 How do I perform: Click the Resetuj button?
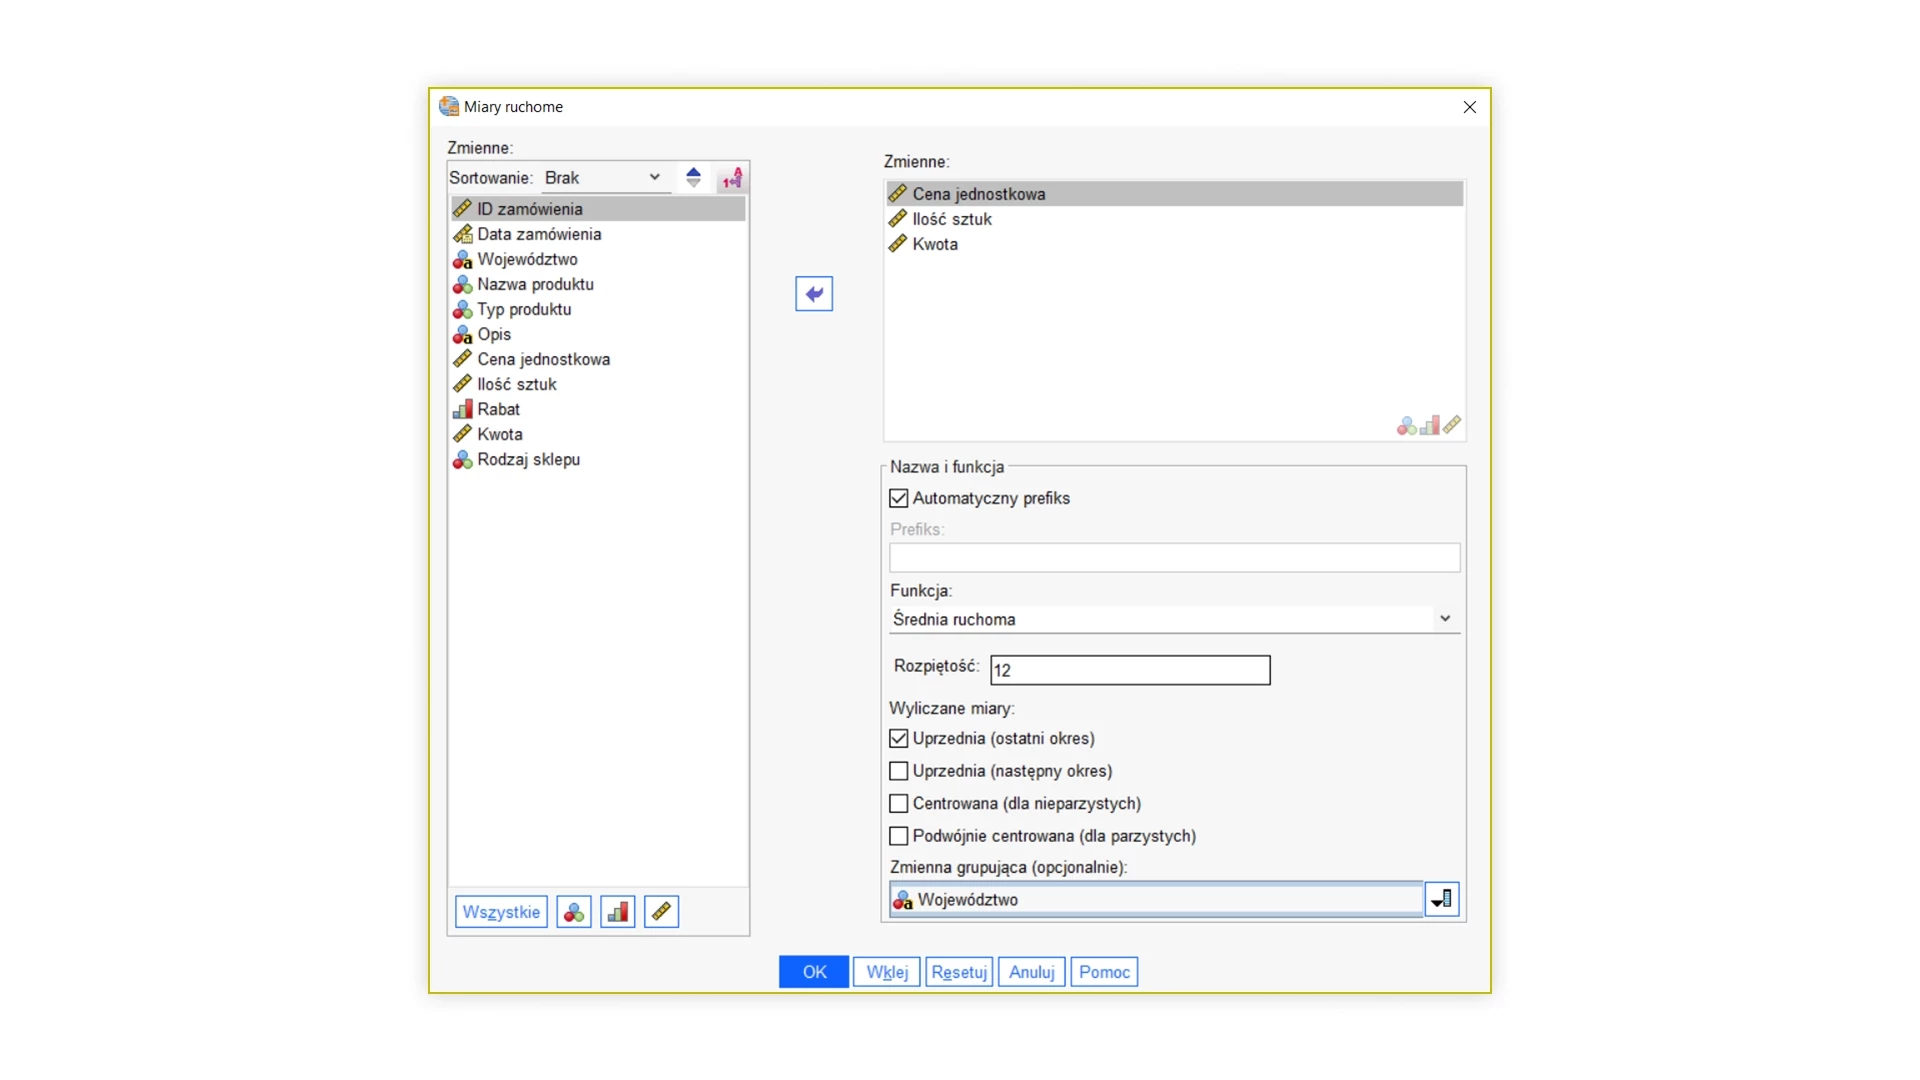pyautogui.click(x=958, y=972)
